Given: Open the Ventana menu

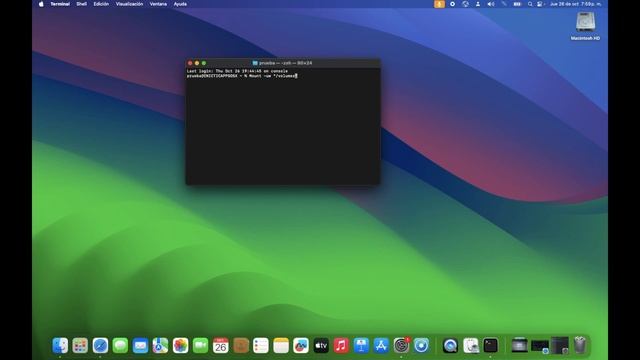Looking at the screenshot, I should tap(158, 4).
